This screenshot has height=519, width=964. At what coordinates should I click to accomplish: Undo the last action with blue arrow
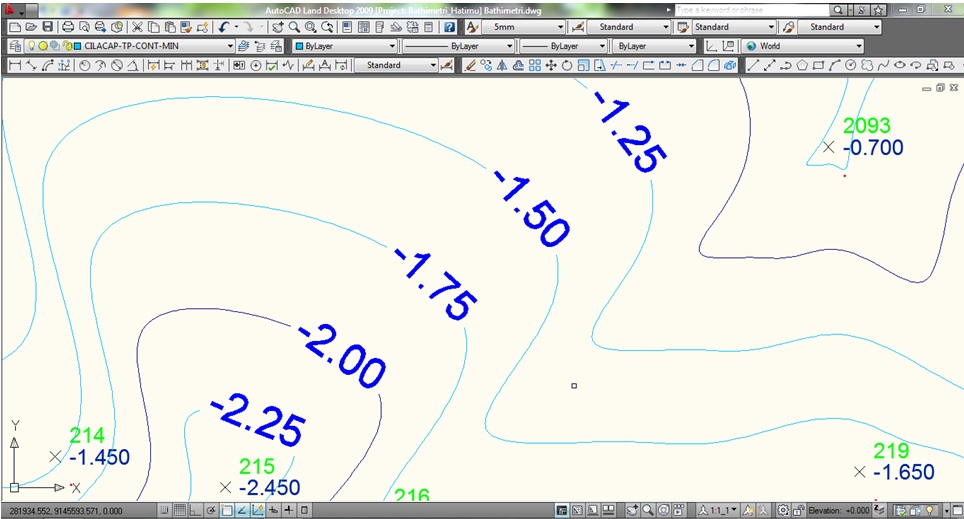(x=223, y=27)
